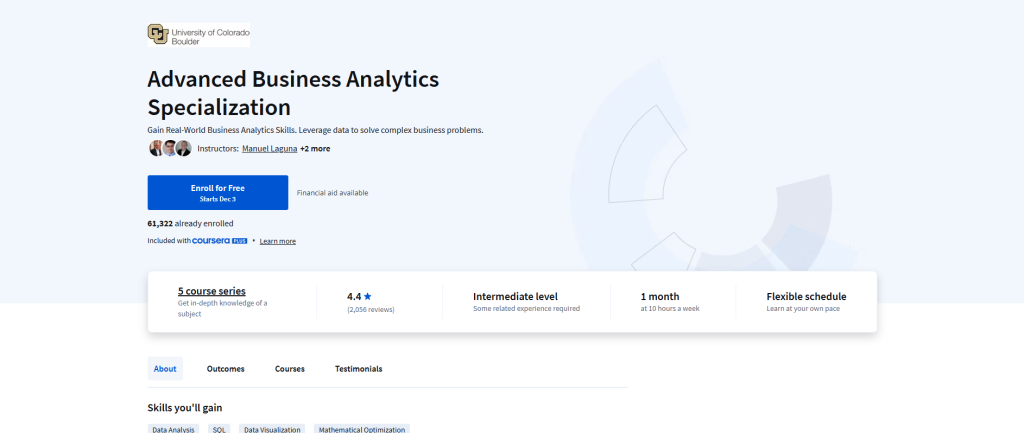Click the SQL skill tag
The height and width of the screenshot is (433, 1024).
219,429
